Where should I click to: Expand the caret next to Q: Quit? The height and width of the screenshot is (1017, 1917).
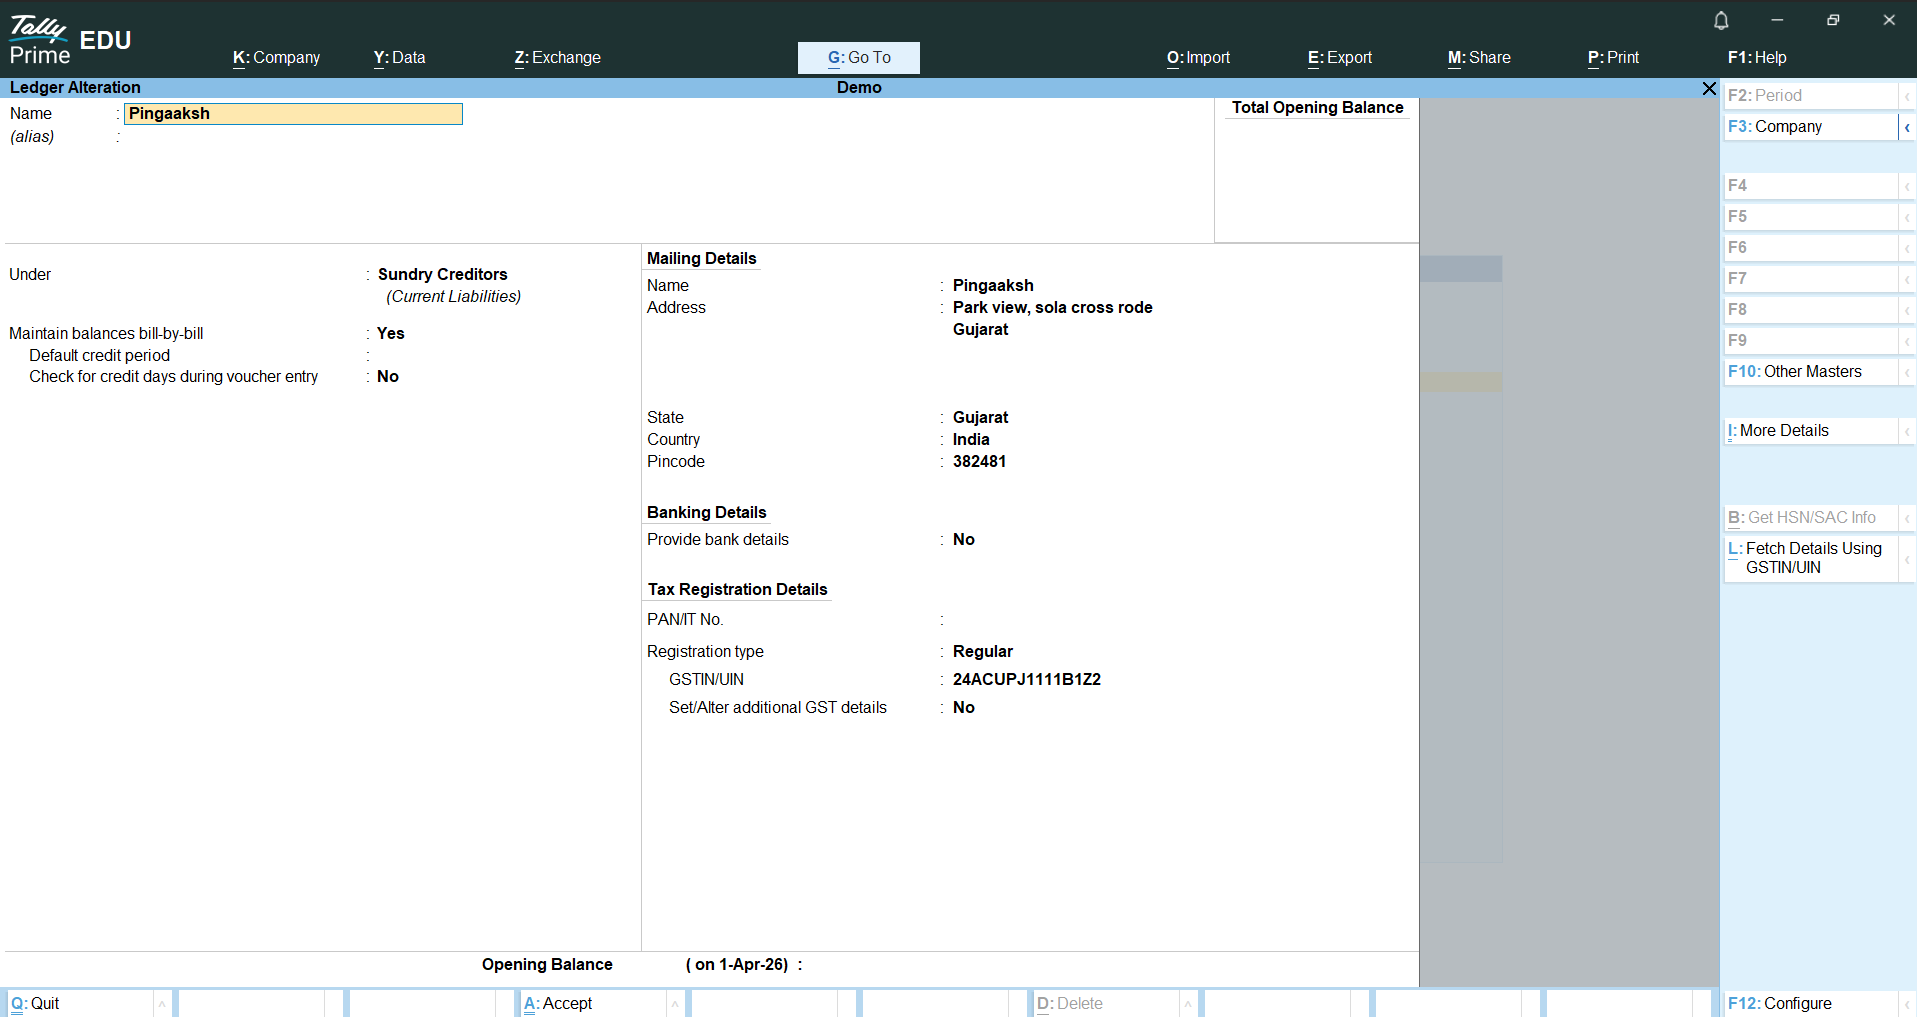162,1004
